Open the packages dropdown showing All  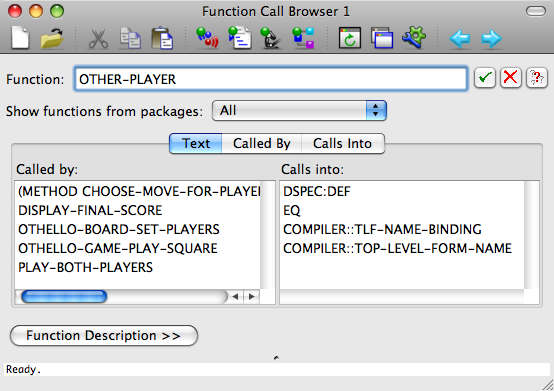299,111
